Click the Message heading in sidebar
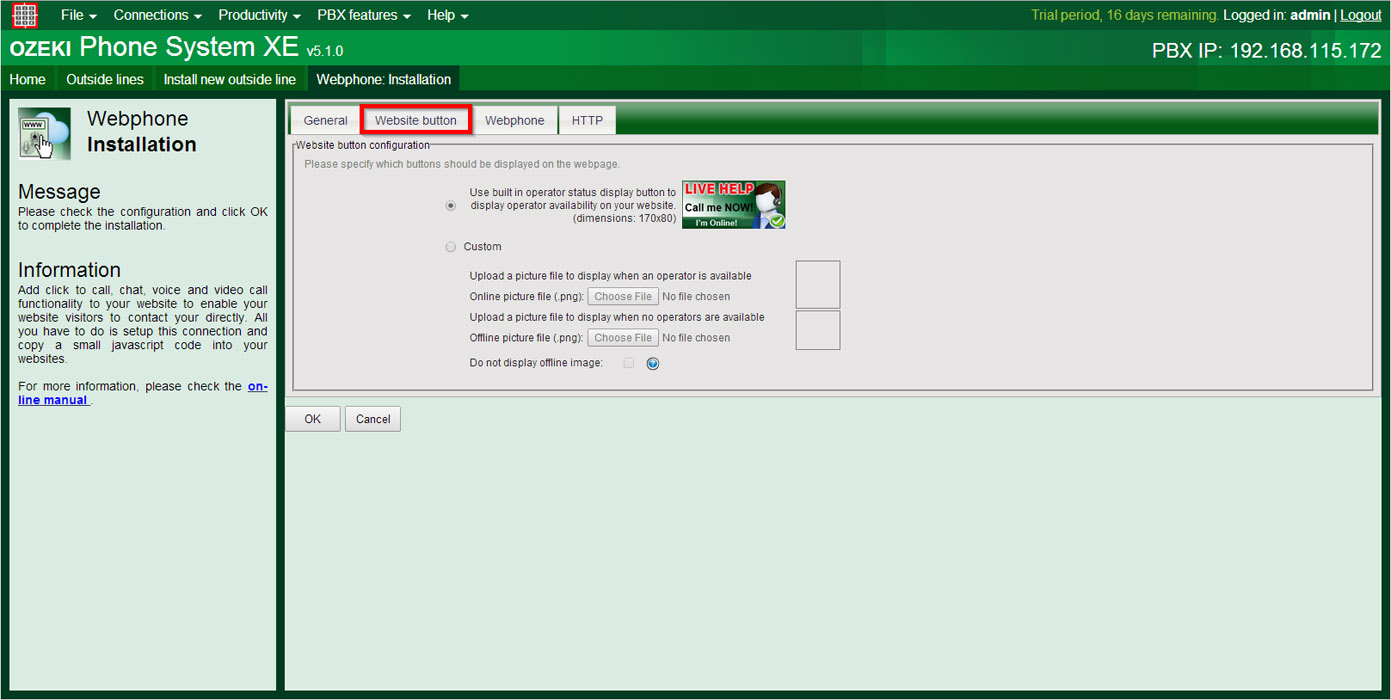 click(x=59, y=191)
